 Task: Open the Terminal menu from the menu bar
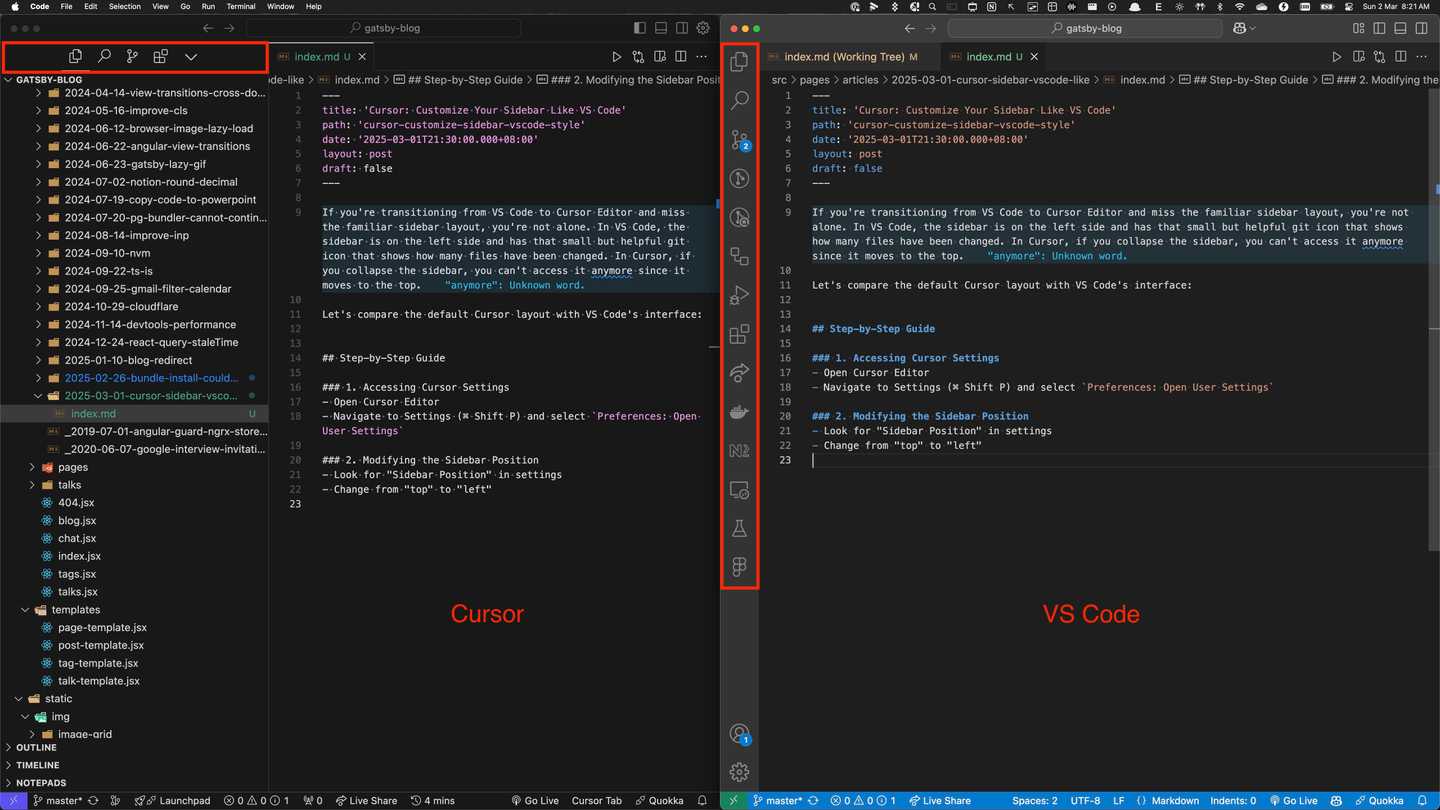pos(240,6)
